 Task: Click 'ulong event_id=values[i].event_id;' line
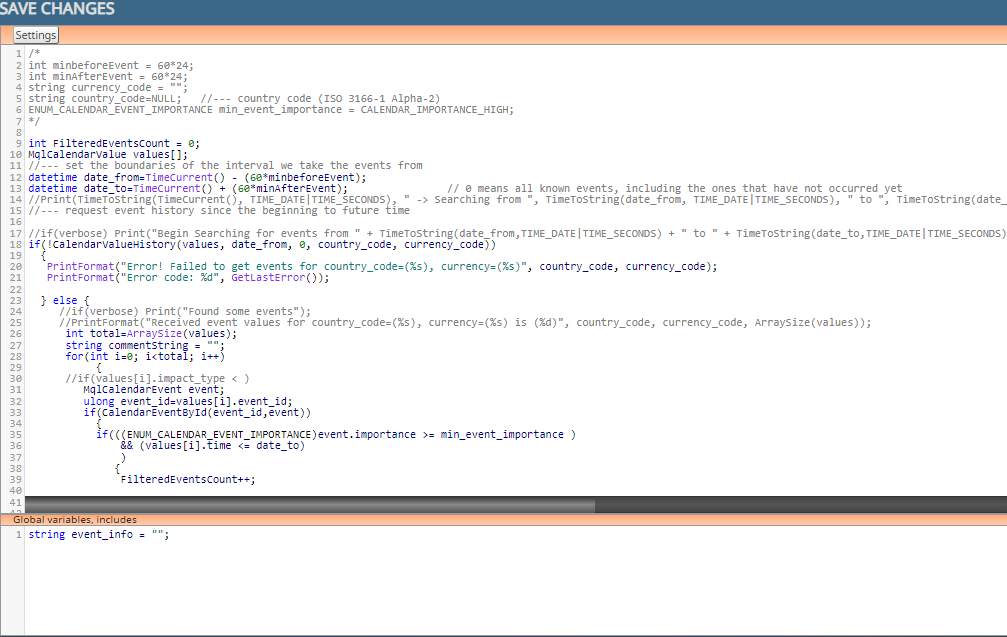[x=188, y=401]
